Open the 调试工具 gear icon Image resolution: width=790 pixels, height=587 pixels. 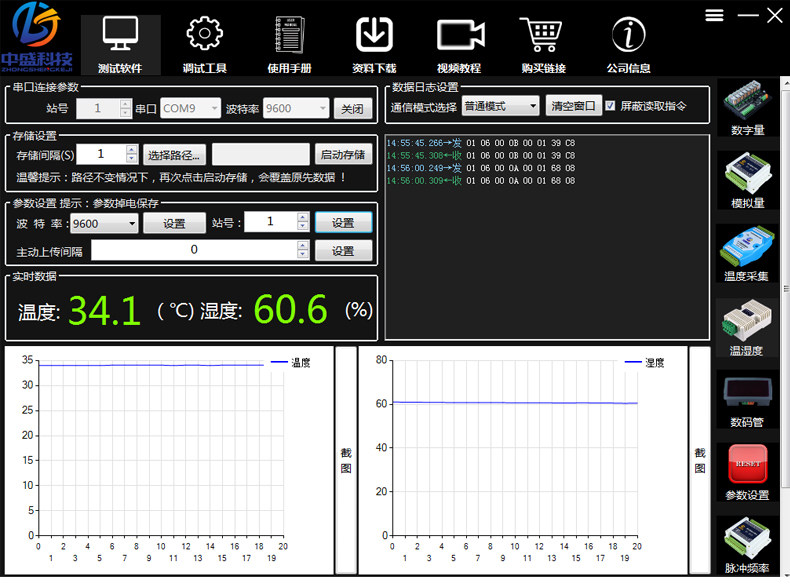204,34
